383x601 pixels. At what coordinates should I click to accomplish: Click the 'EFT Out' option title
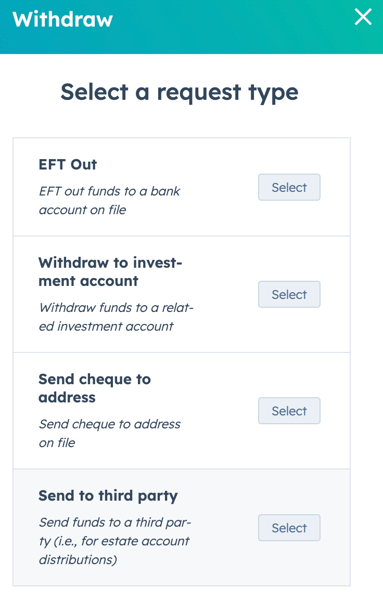(67, 164)
